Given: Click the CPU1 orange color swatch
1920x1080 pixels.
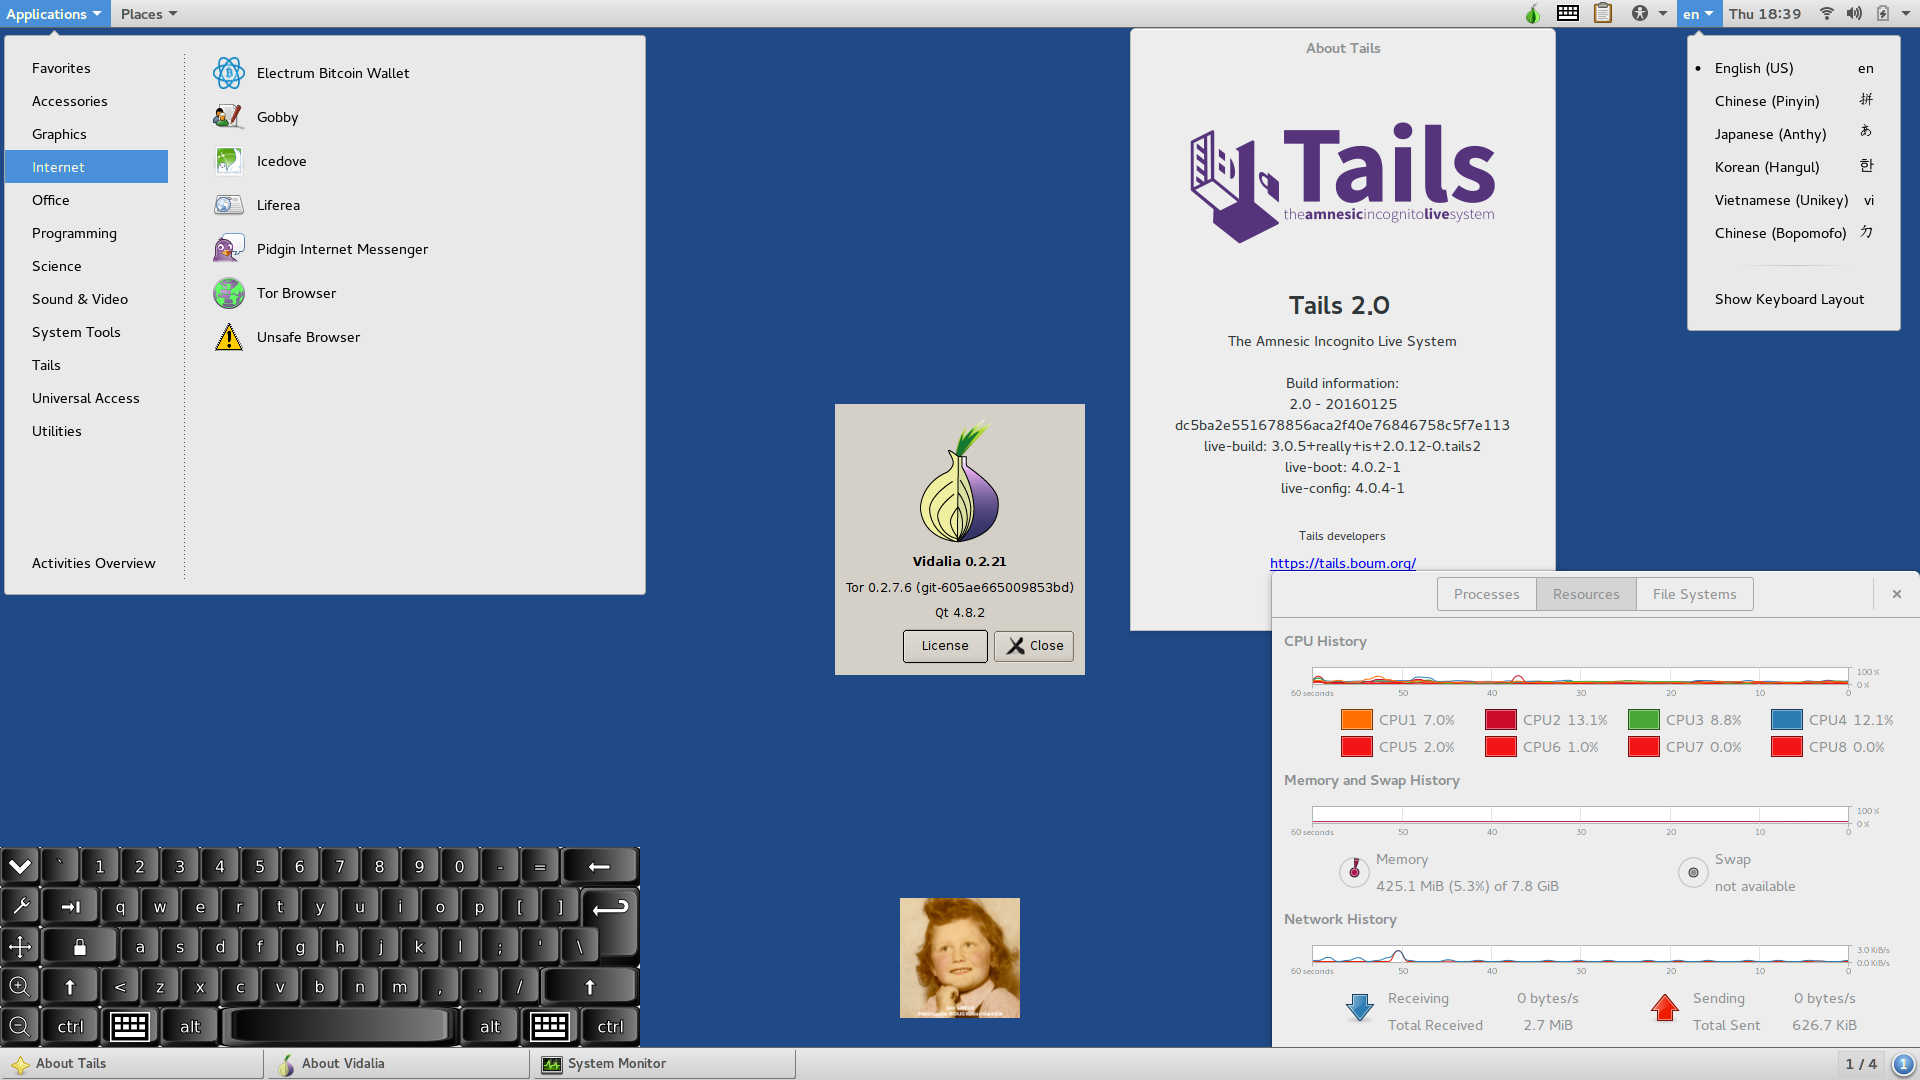Looking at the screenshot, I should click(x=1356, y=720).
